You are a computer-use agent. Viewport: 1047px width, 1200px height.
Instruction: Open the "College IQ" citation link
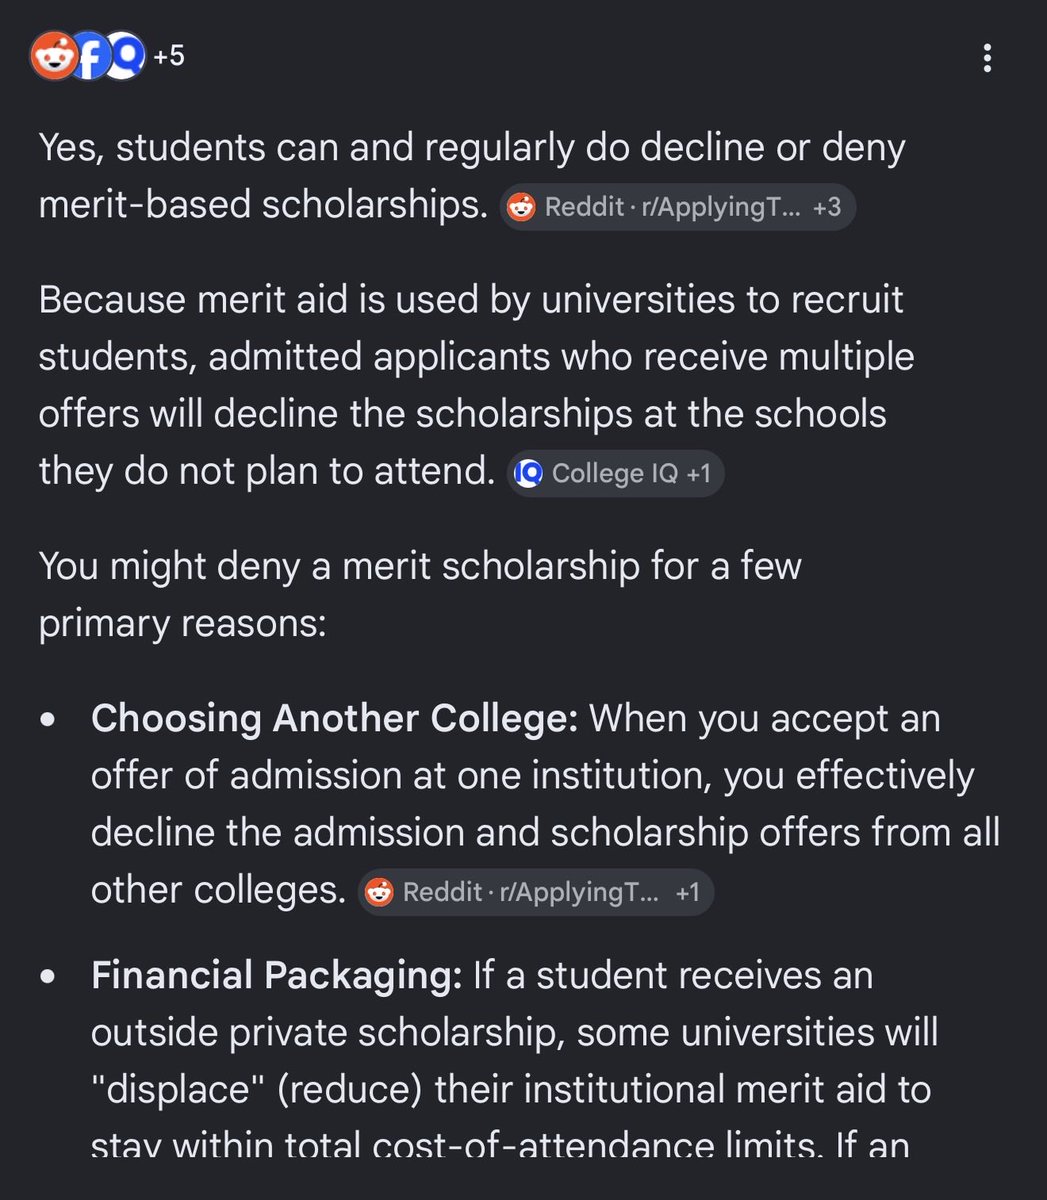coord(616,473)
